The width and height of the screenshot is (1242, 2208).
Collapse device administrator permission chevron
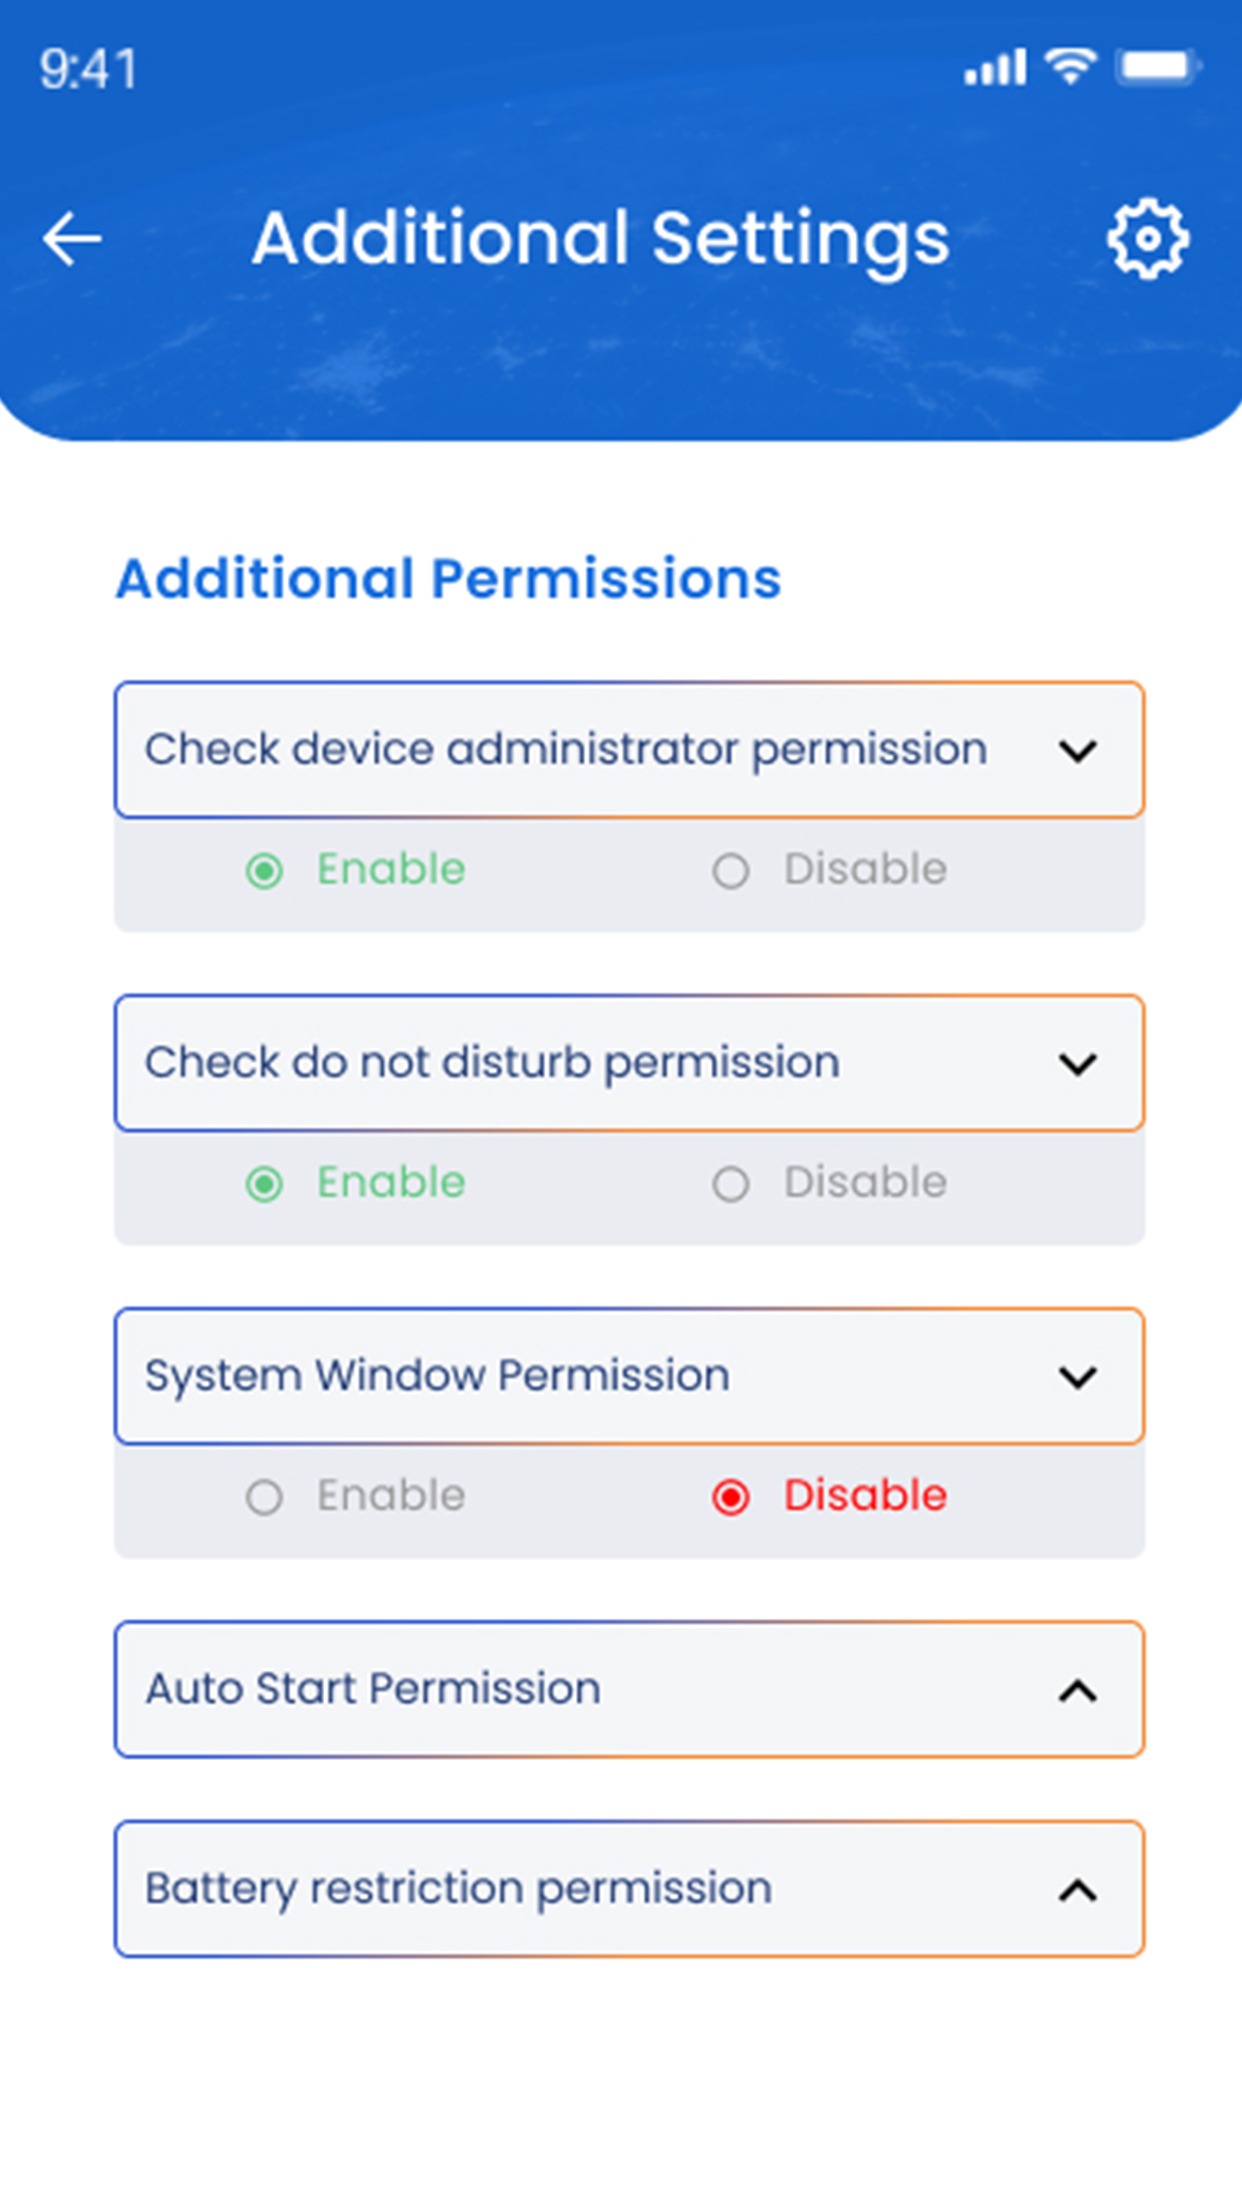point(1078,750)
